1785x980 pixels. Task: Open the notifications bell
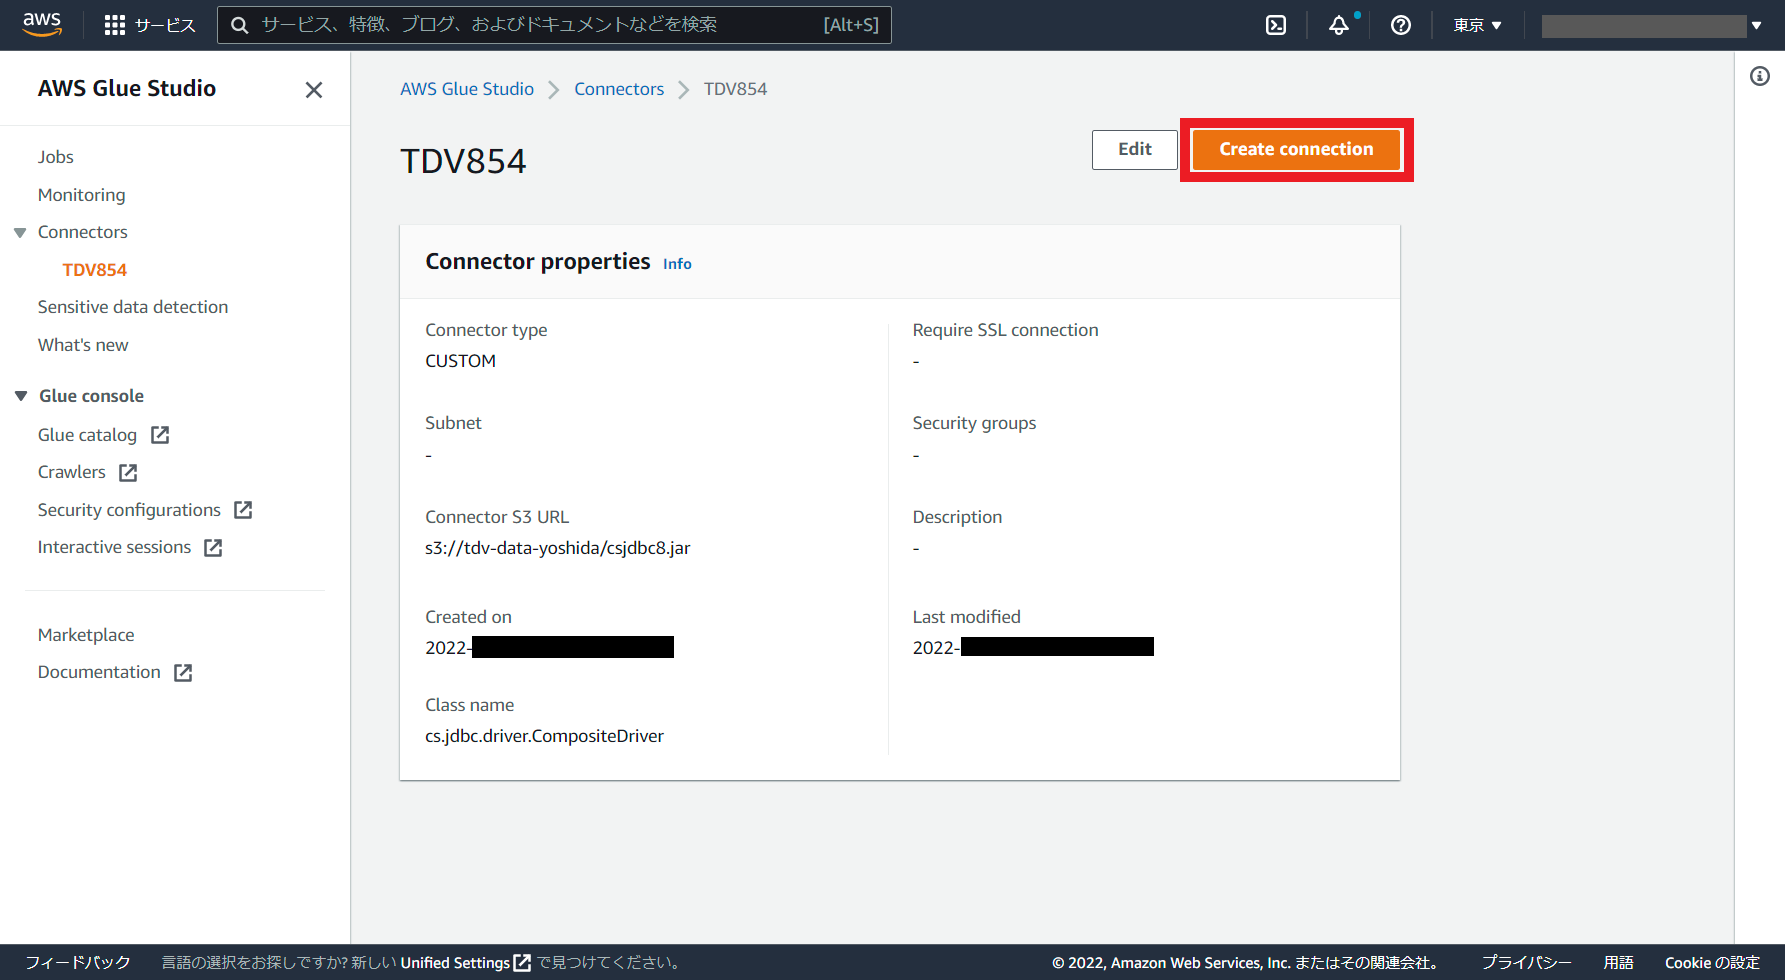click(1339, 25)
